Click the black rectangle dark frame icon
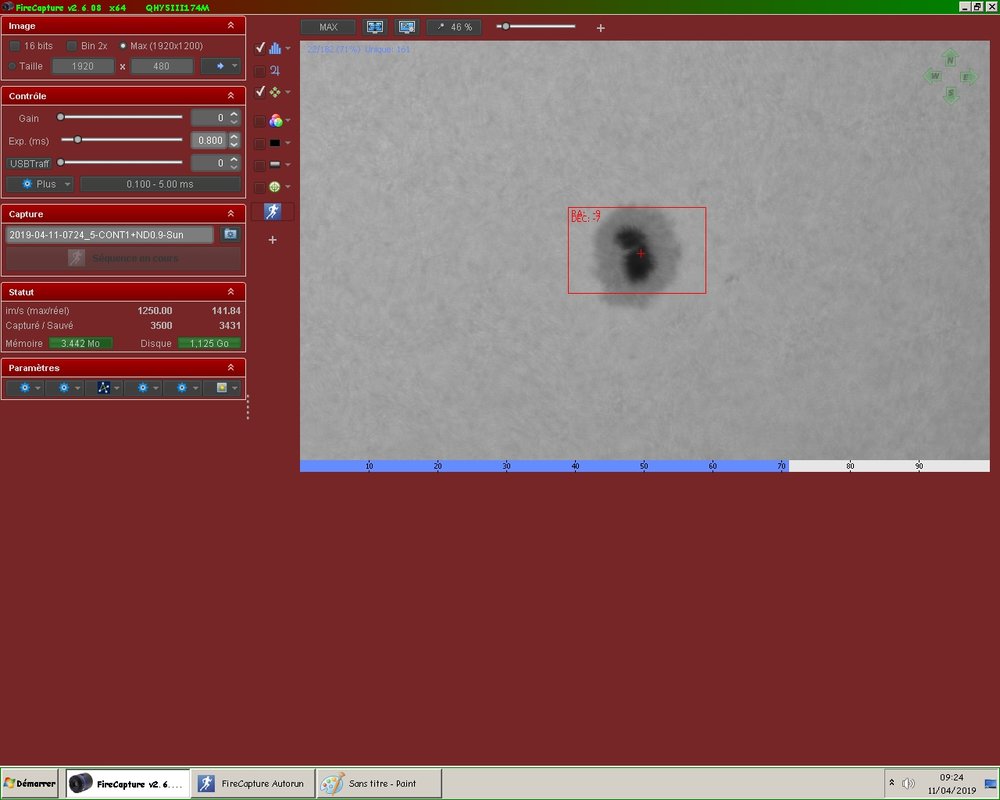1000x800 pixels. [275, 143]
